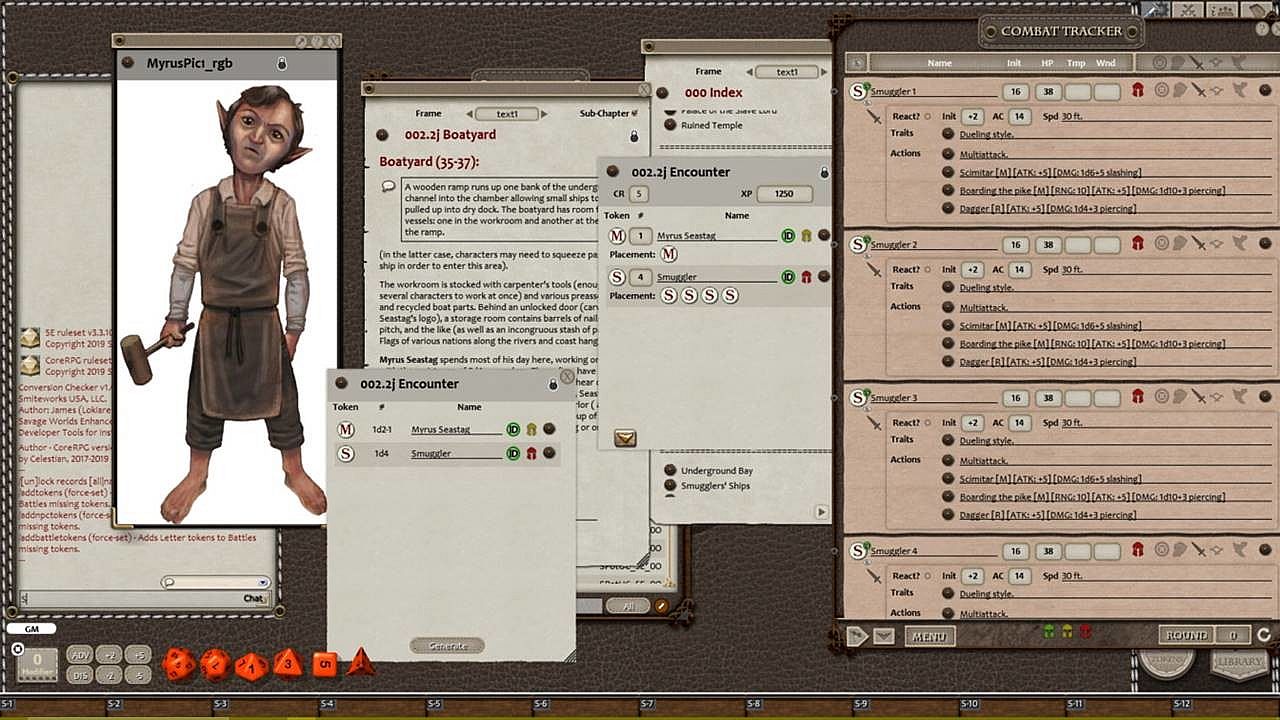This screenshot has height=720, width=1280.
Task: Toggle the lock on the 002.2j Boatyard page
Action: point(633,136)
